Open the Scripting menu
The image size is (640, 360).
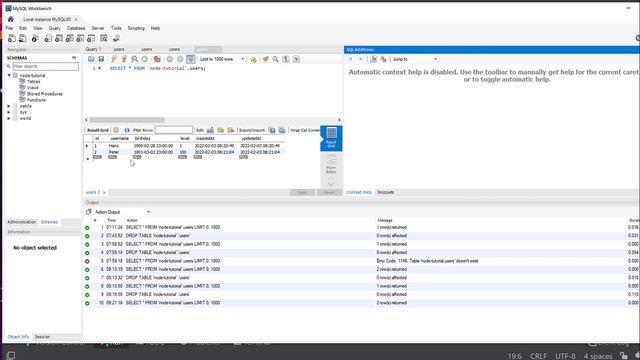click(x=136, y=28)
